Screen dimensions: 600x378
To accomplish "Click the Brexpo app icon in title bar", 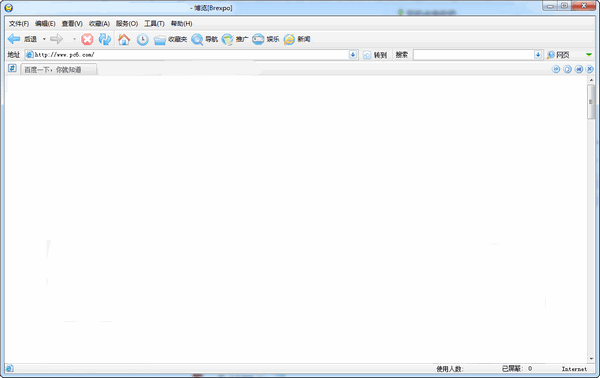I will [x=8, y=8].
